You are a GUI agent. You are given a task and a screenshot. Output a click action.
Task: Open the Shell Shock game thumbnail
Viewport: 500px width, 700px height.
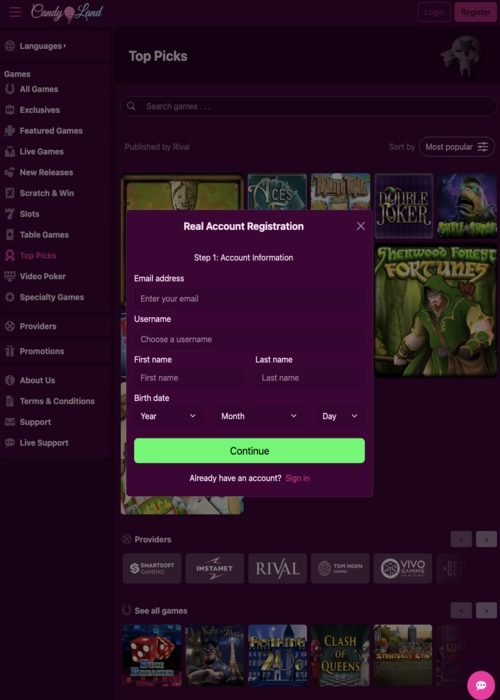coord(467,206)
